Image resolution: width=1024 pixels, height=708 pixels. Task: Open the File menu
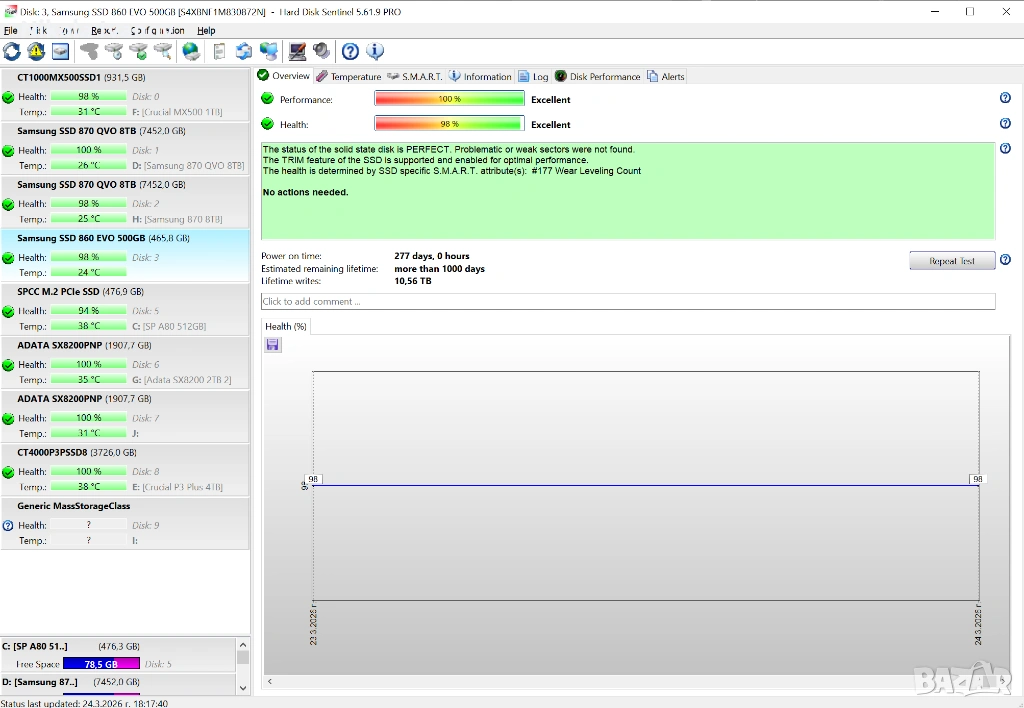pyautogui.click(x=11, y=31)
